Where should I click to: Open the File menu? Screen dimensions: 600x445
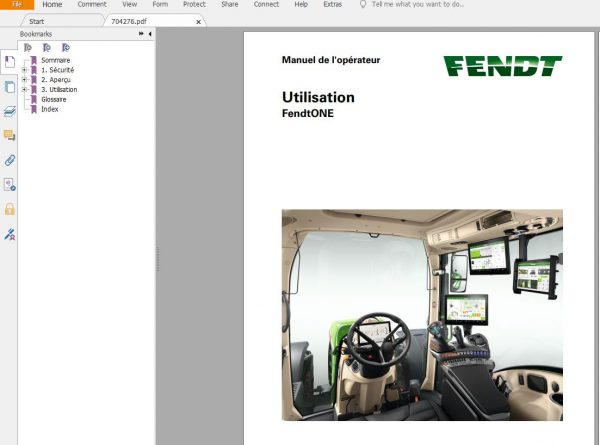tap(17, 4)
